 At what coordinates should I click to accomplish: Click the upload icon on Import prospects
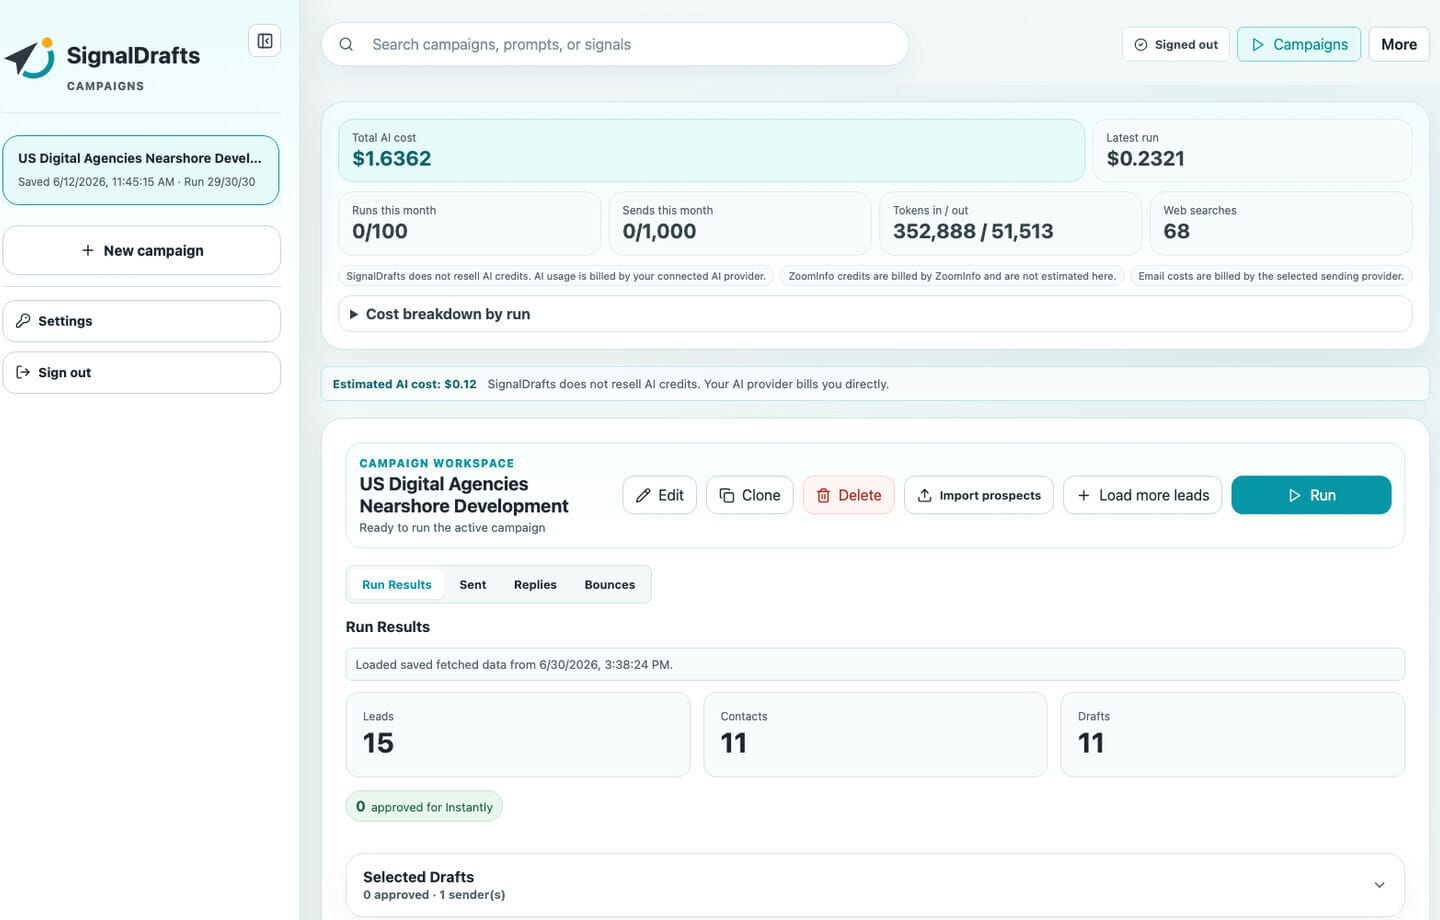pos(925,495)
